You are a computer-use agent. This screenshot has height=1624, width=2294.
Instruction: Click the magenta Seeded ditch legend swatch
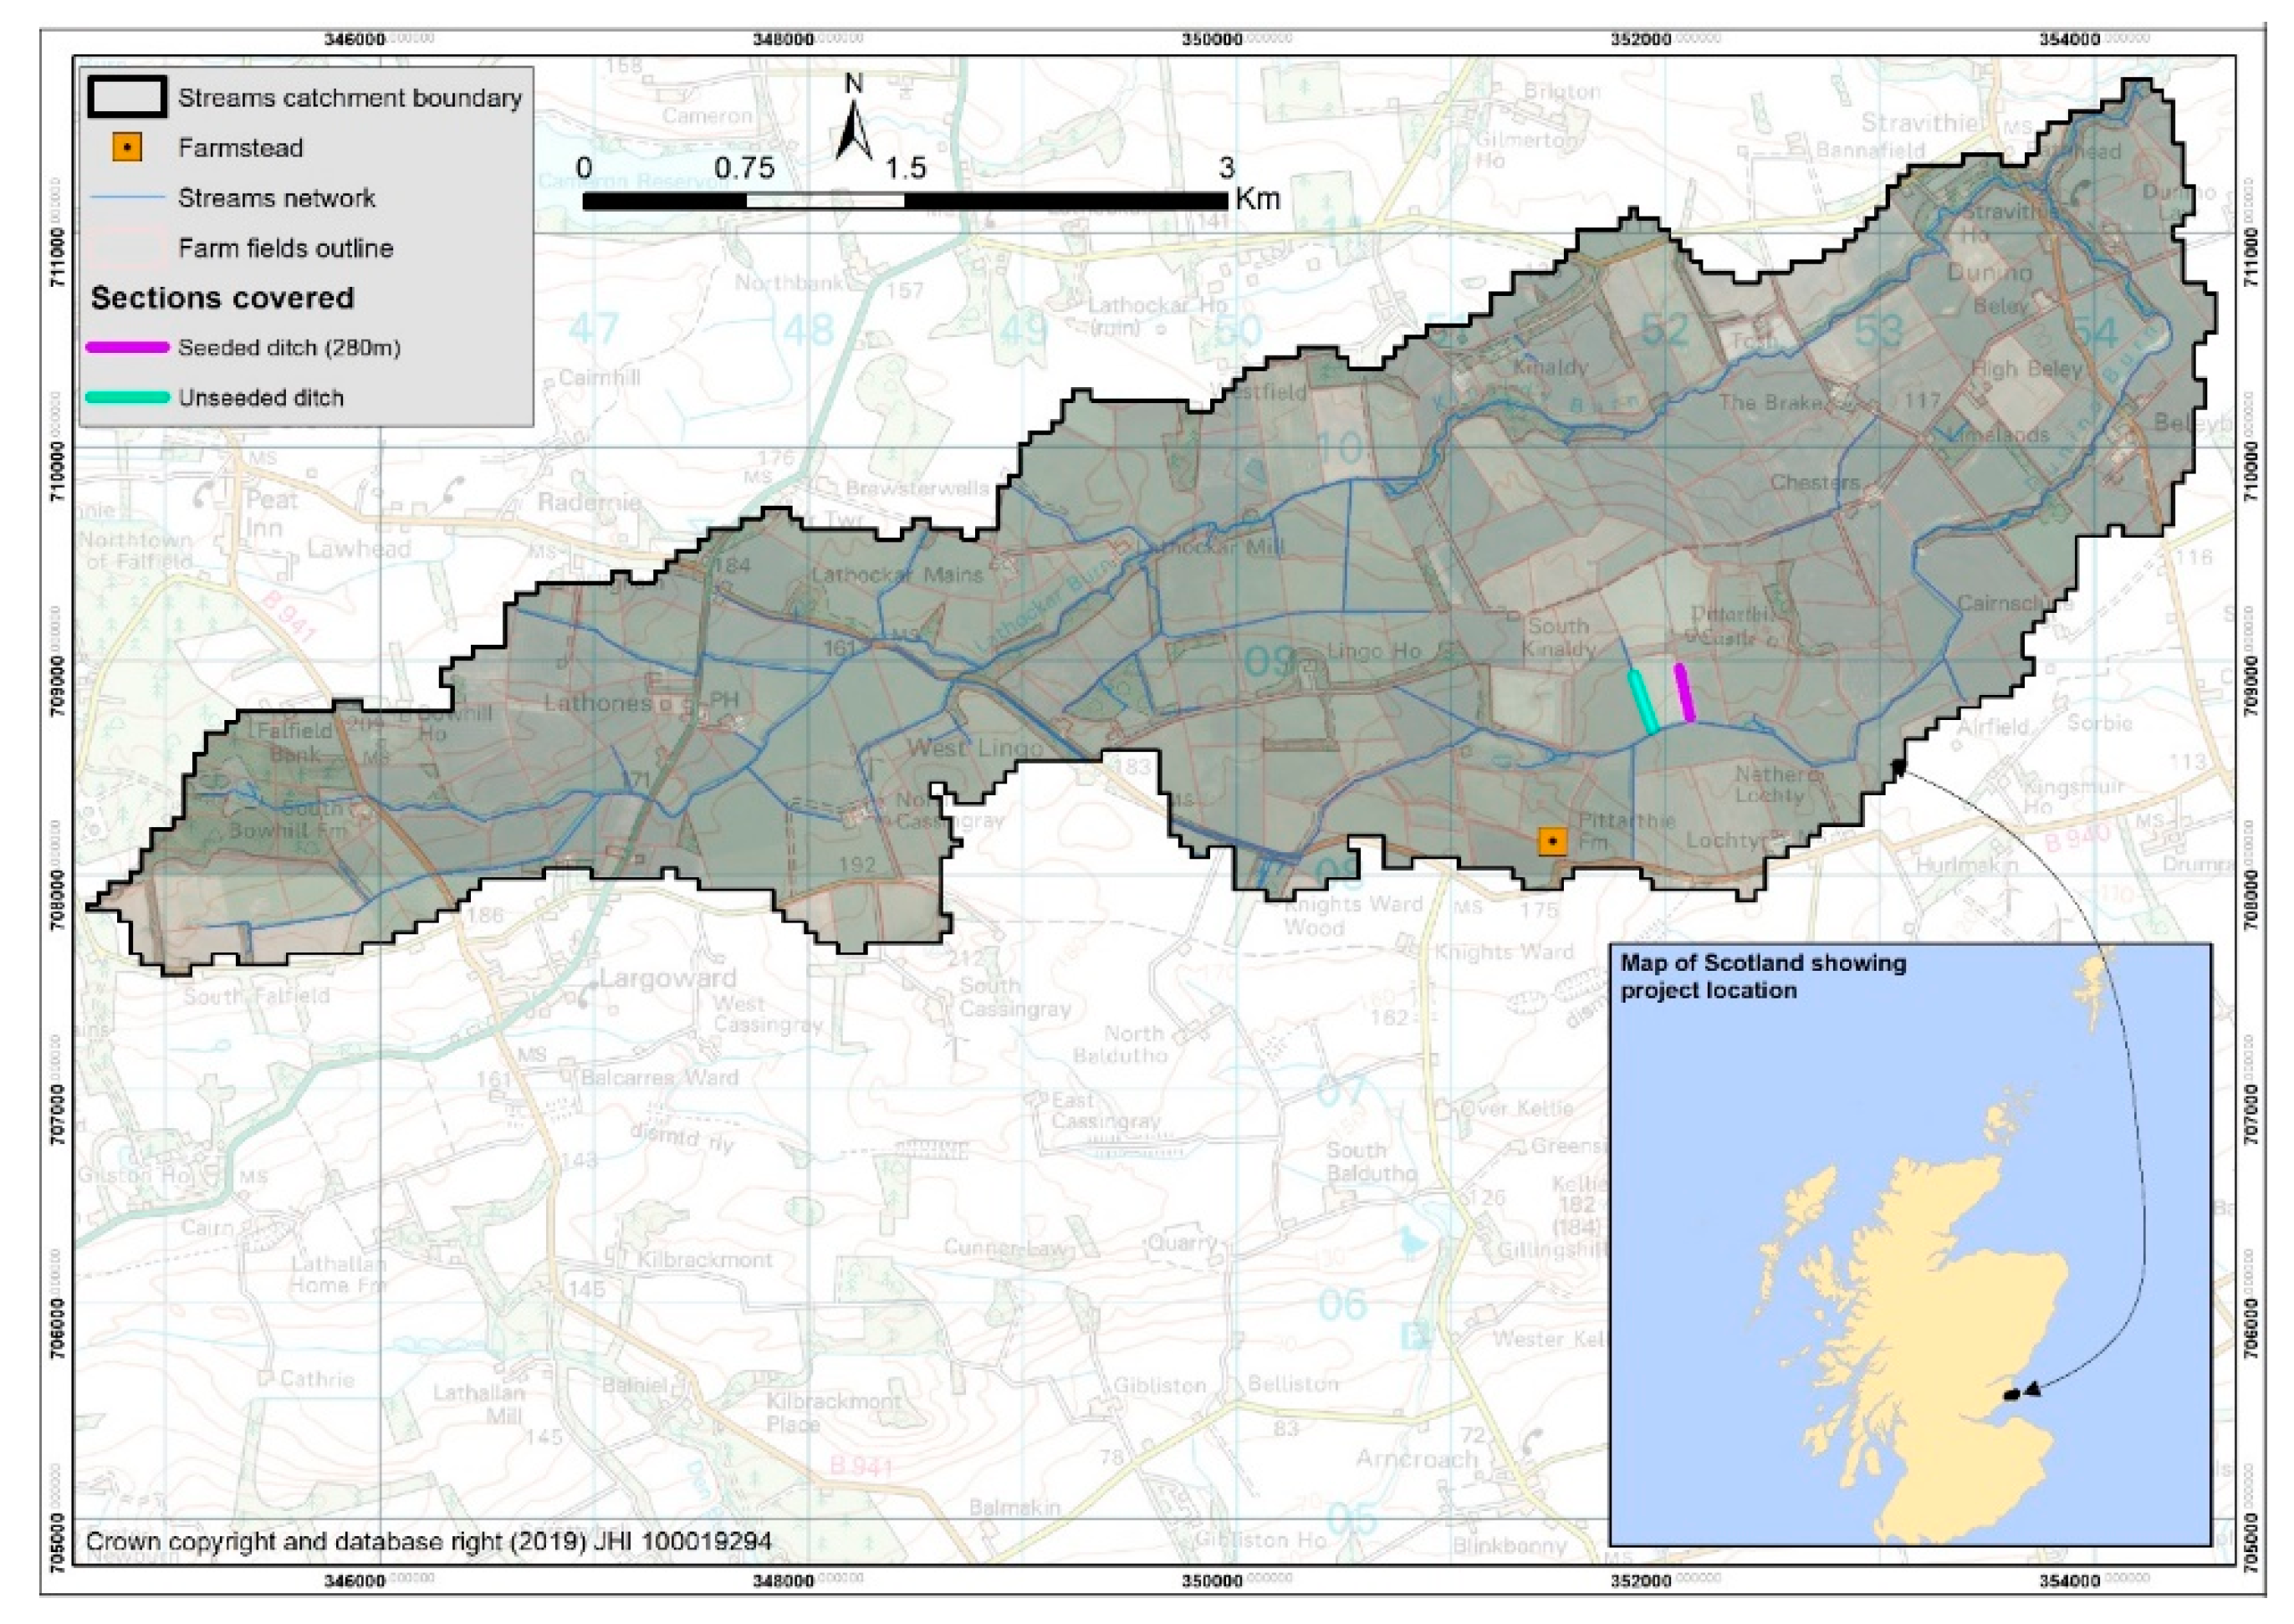click(127, 348)
